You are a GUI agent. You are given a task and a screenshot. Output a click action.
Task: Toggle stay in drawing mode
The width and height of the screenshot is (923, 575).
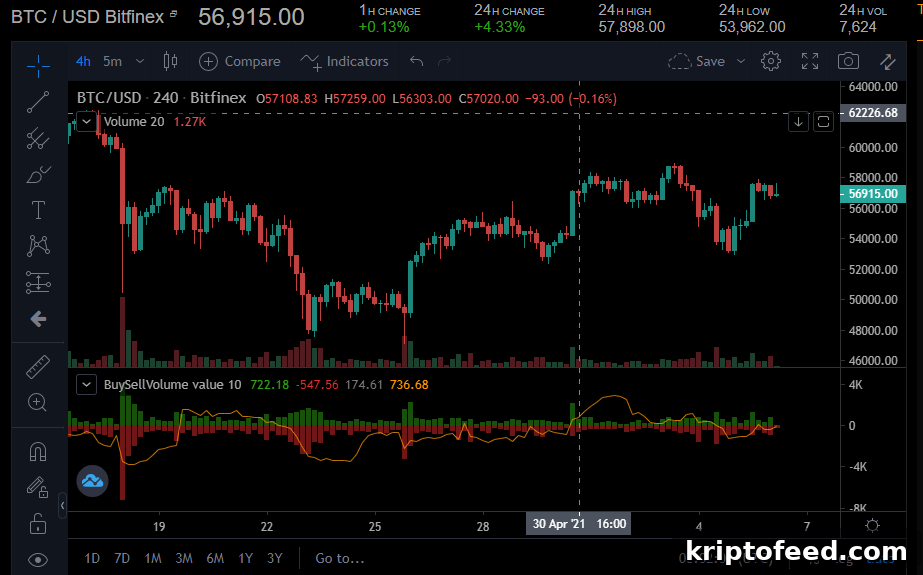tap(38, 487)
